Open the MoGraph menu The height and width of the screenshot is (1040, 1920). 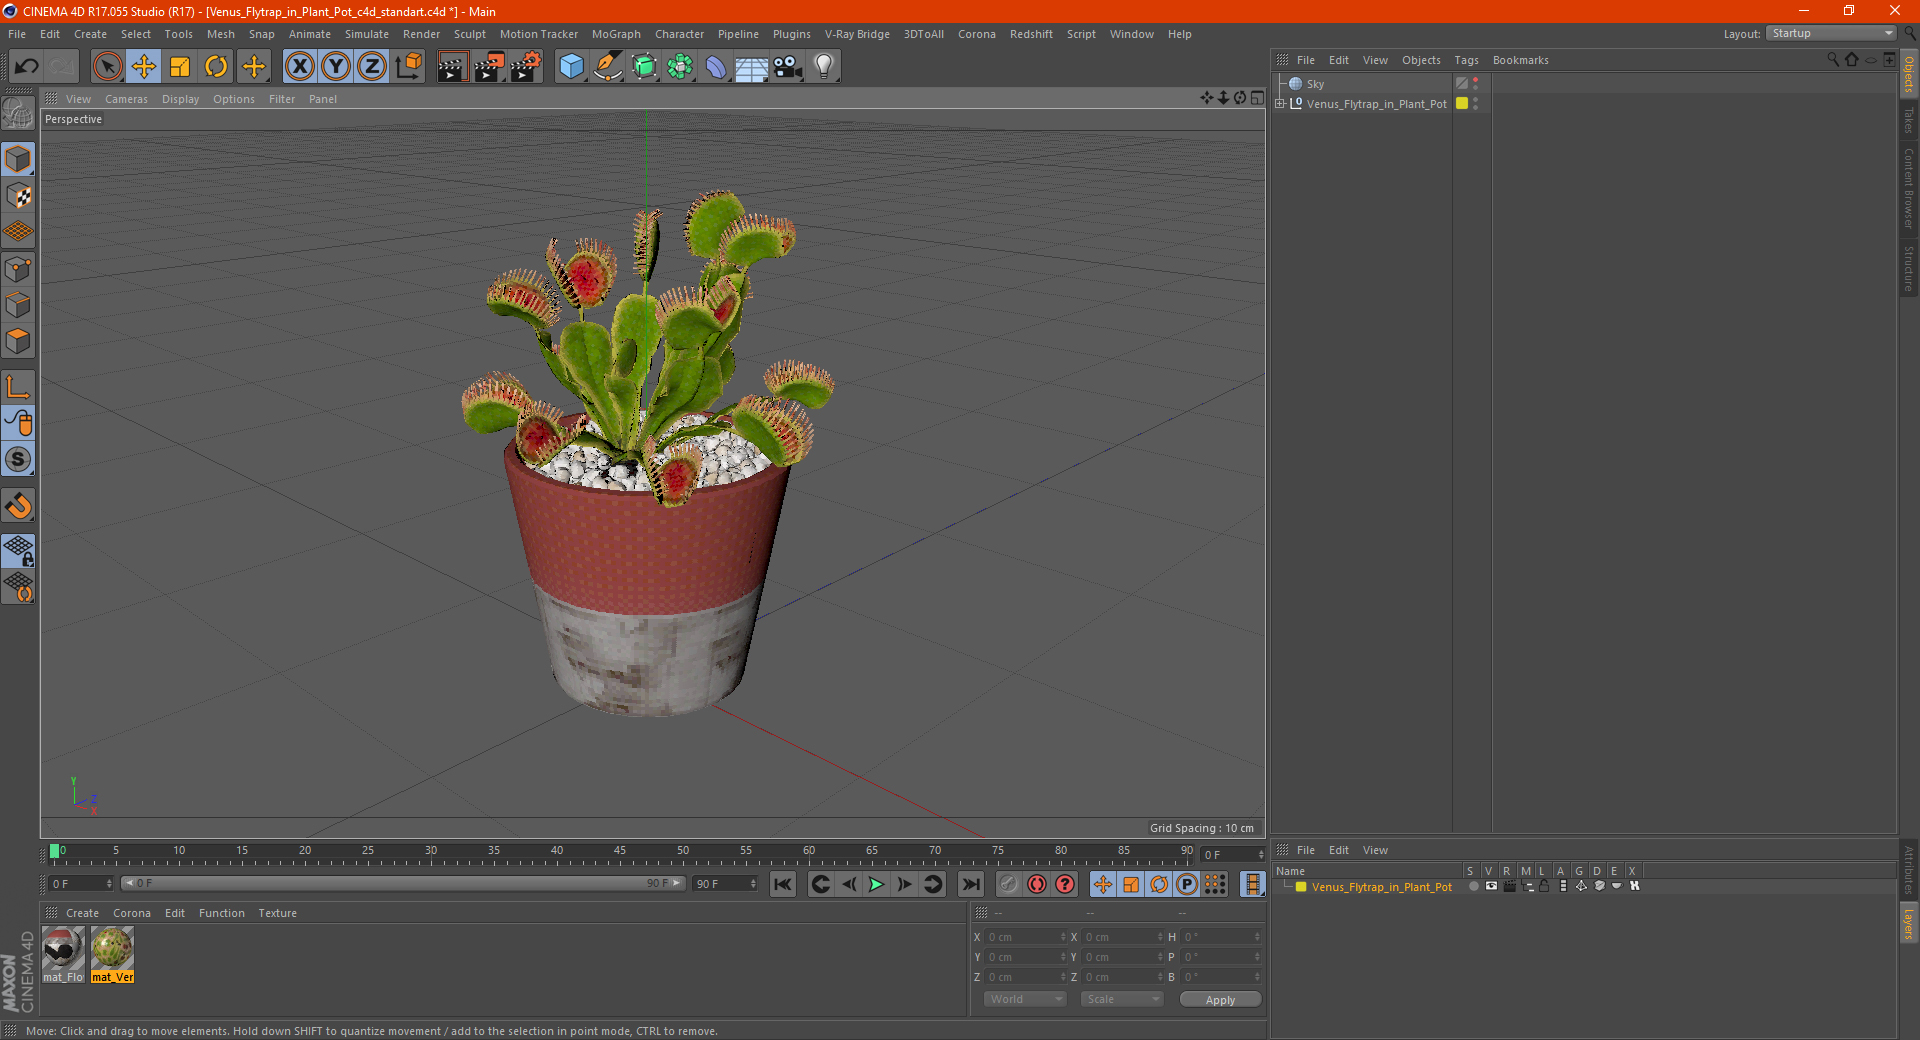tap(616, 34)
